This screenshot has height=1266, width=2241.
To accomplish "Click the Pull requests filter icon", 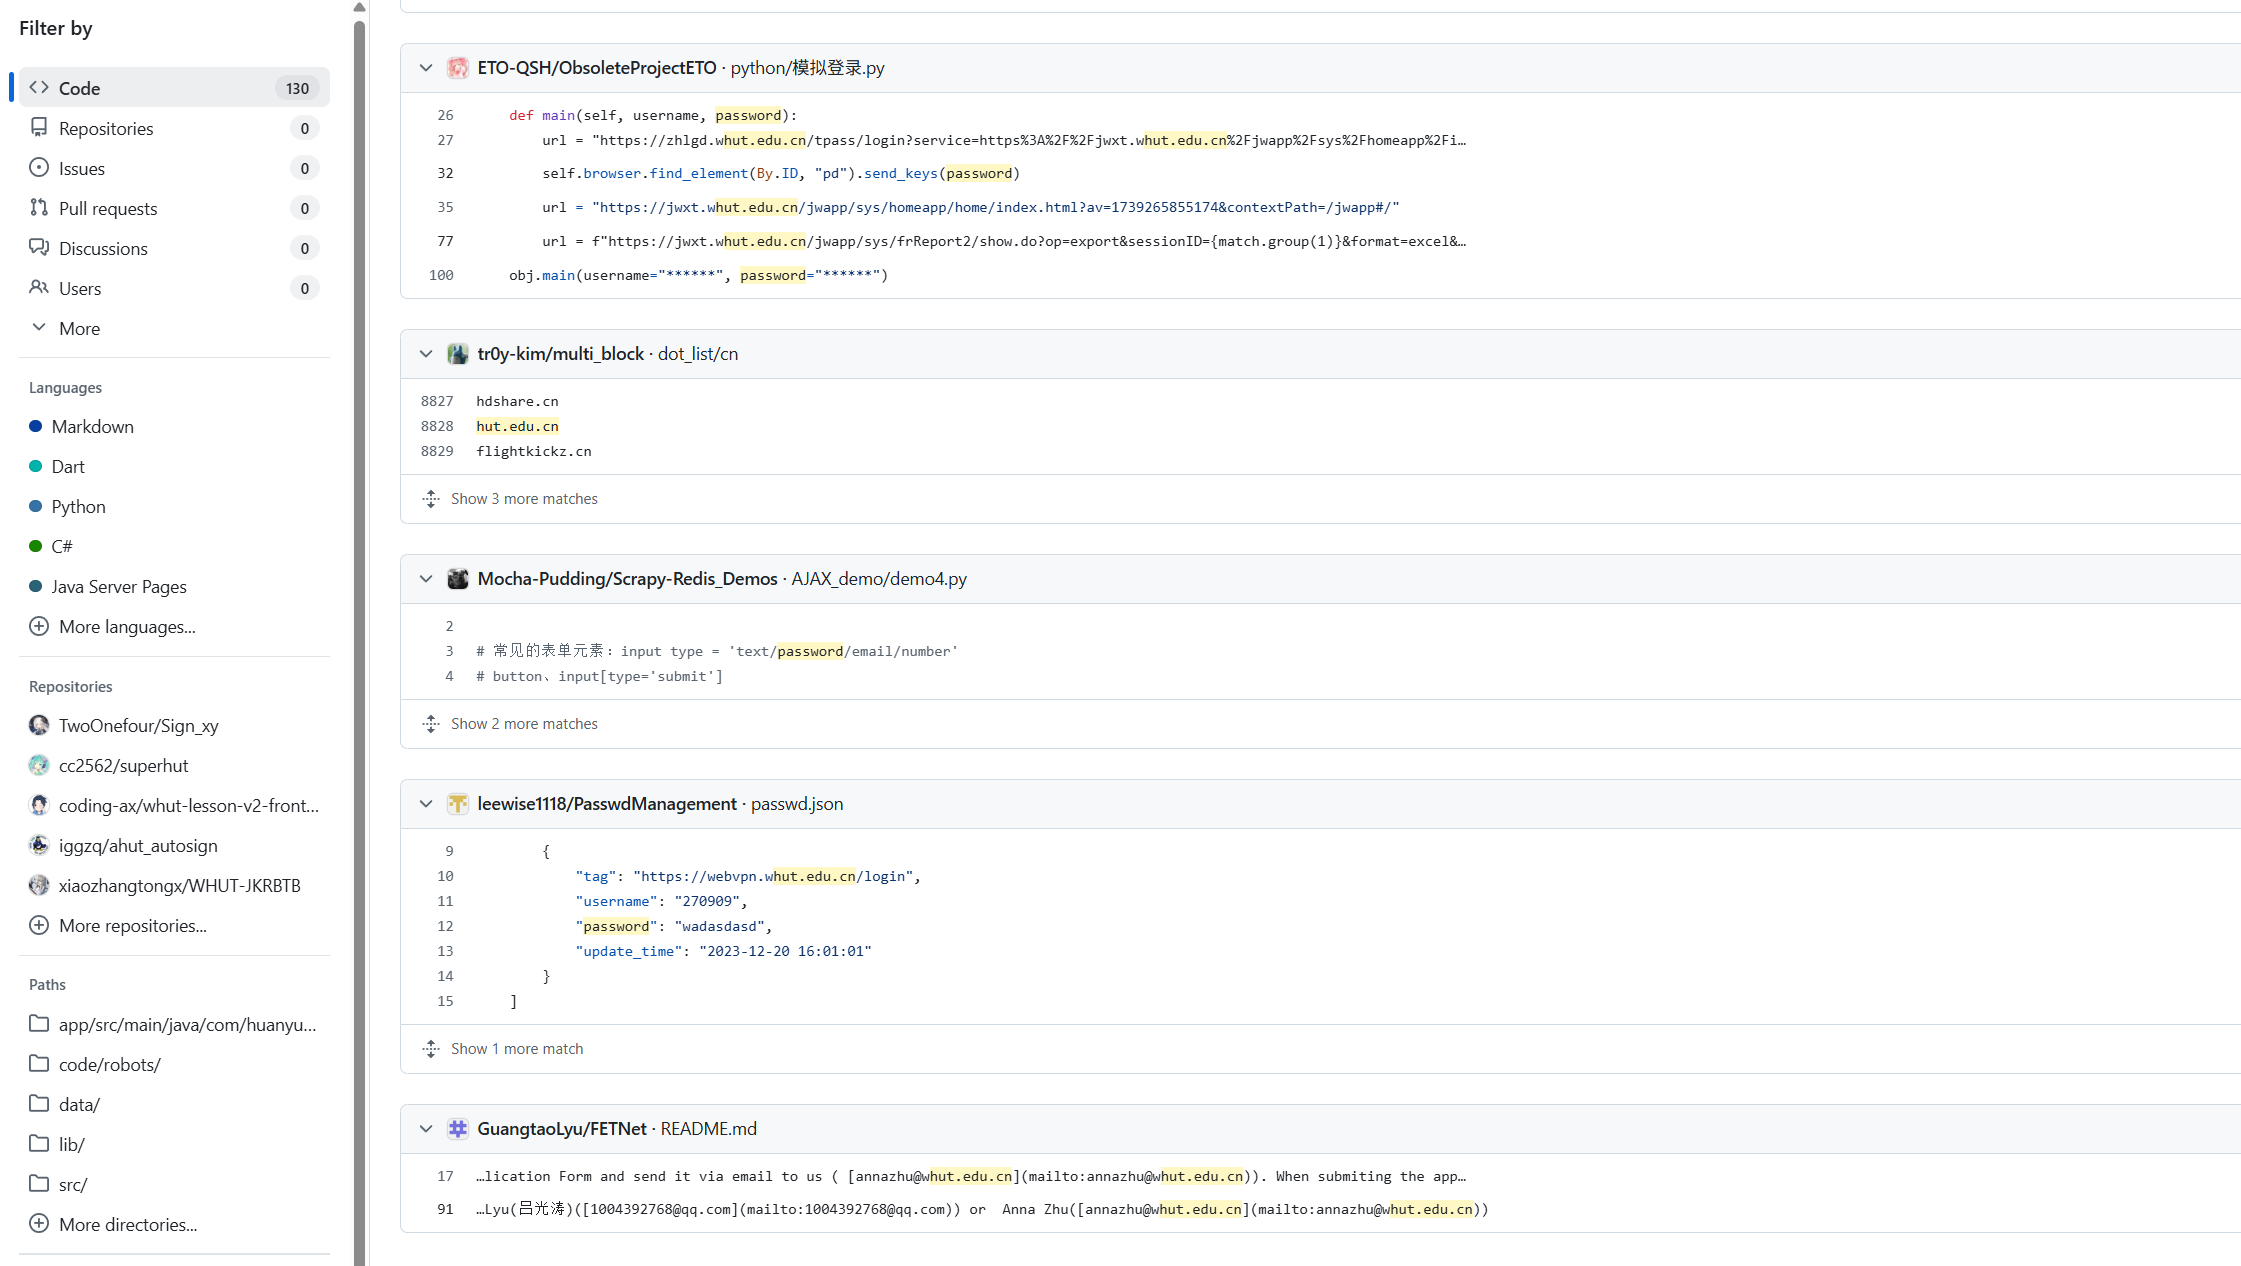I will [39, 208].
